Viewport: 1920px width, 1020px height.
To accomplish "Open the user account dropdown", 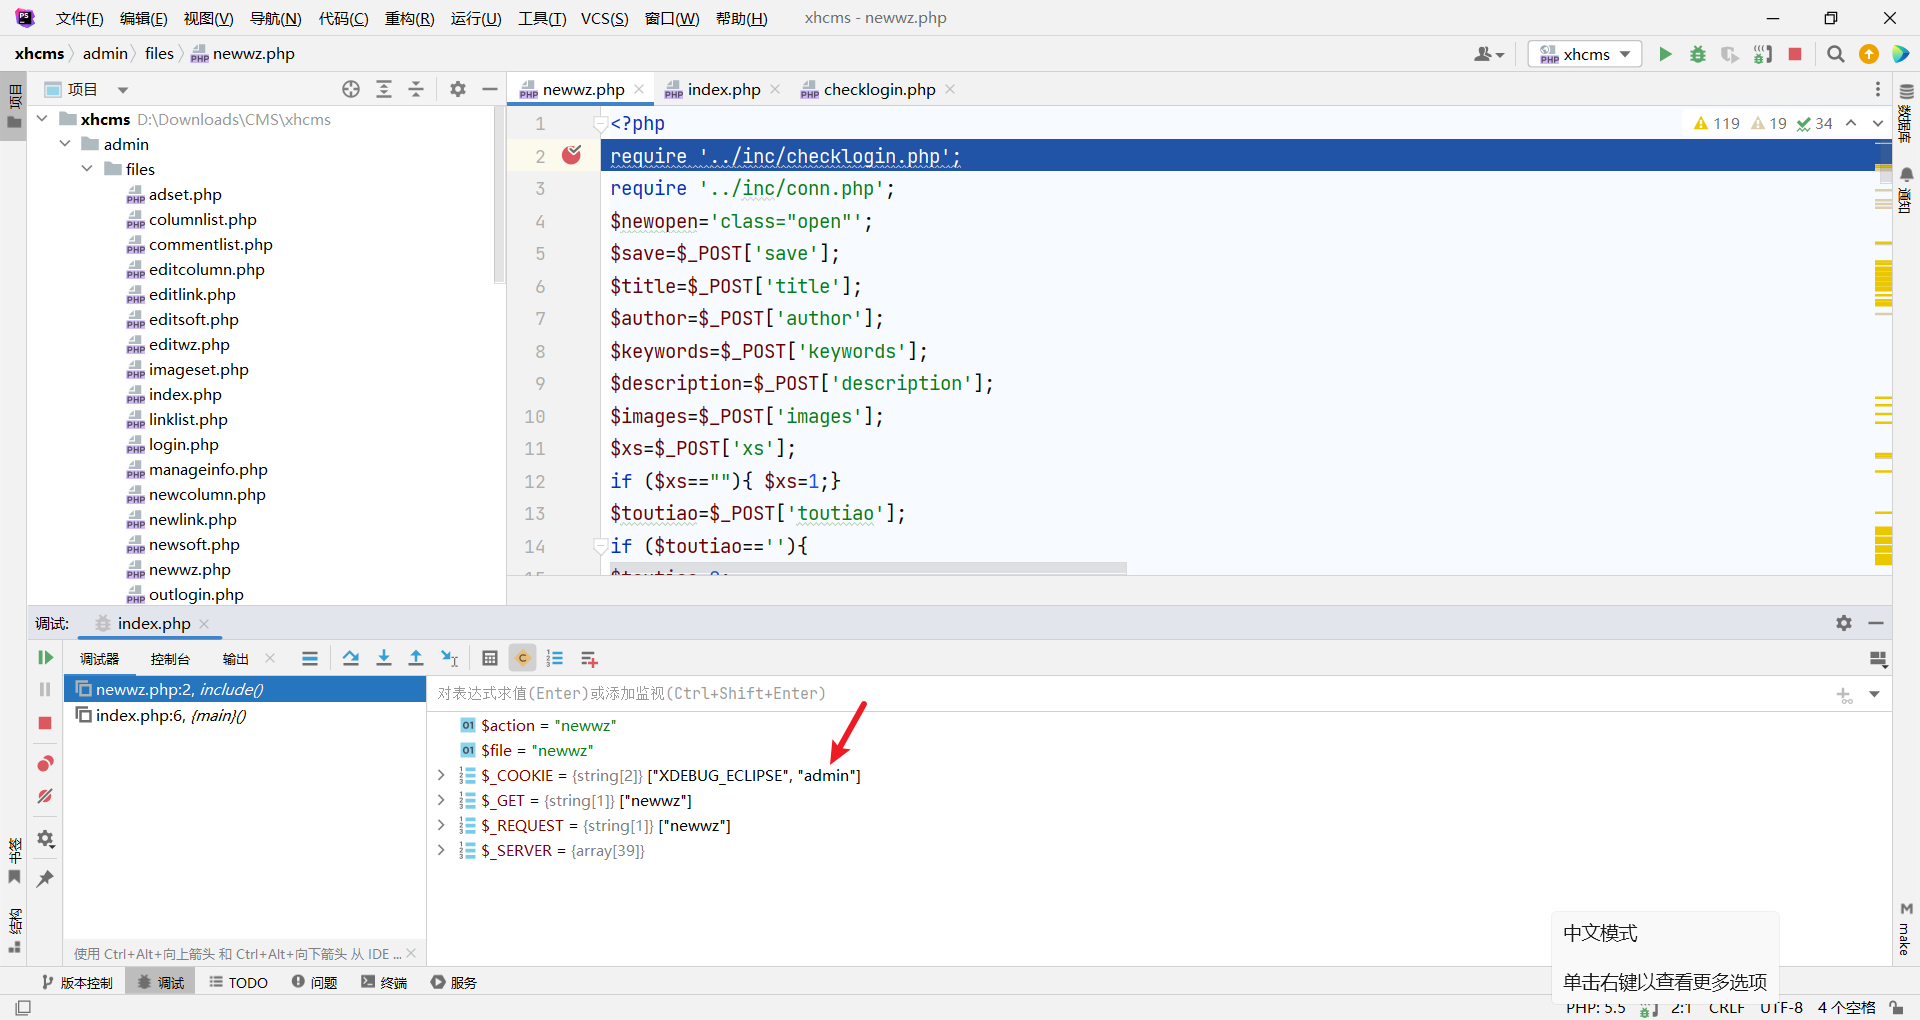I will (x=1489, y=54).
